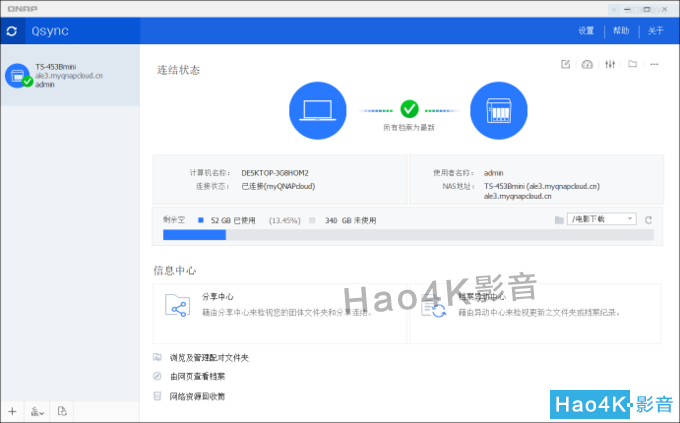Click the document log icon at sidebar bottom
680x423 pixels.
(x=62, y=411)
